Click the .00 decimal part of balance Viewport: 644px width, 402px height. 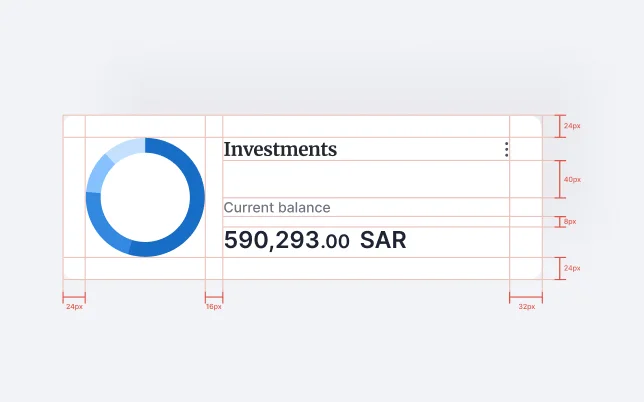point(336,241)
